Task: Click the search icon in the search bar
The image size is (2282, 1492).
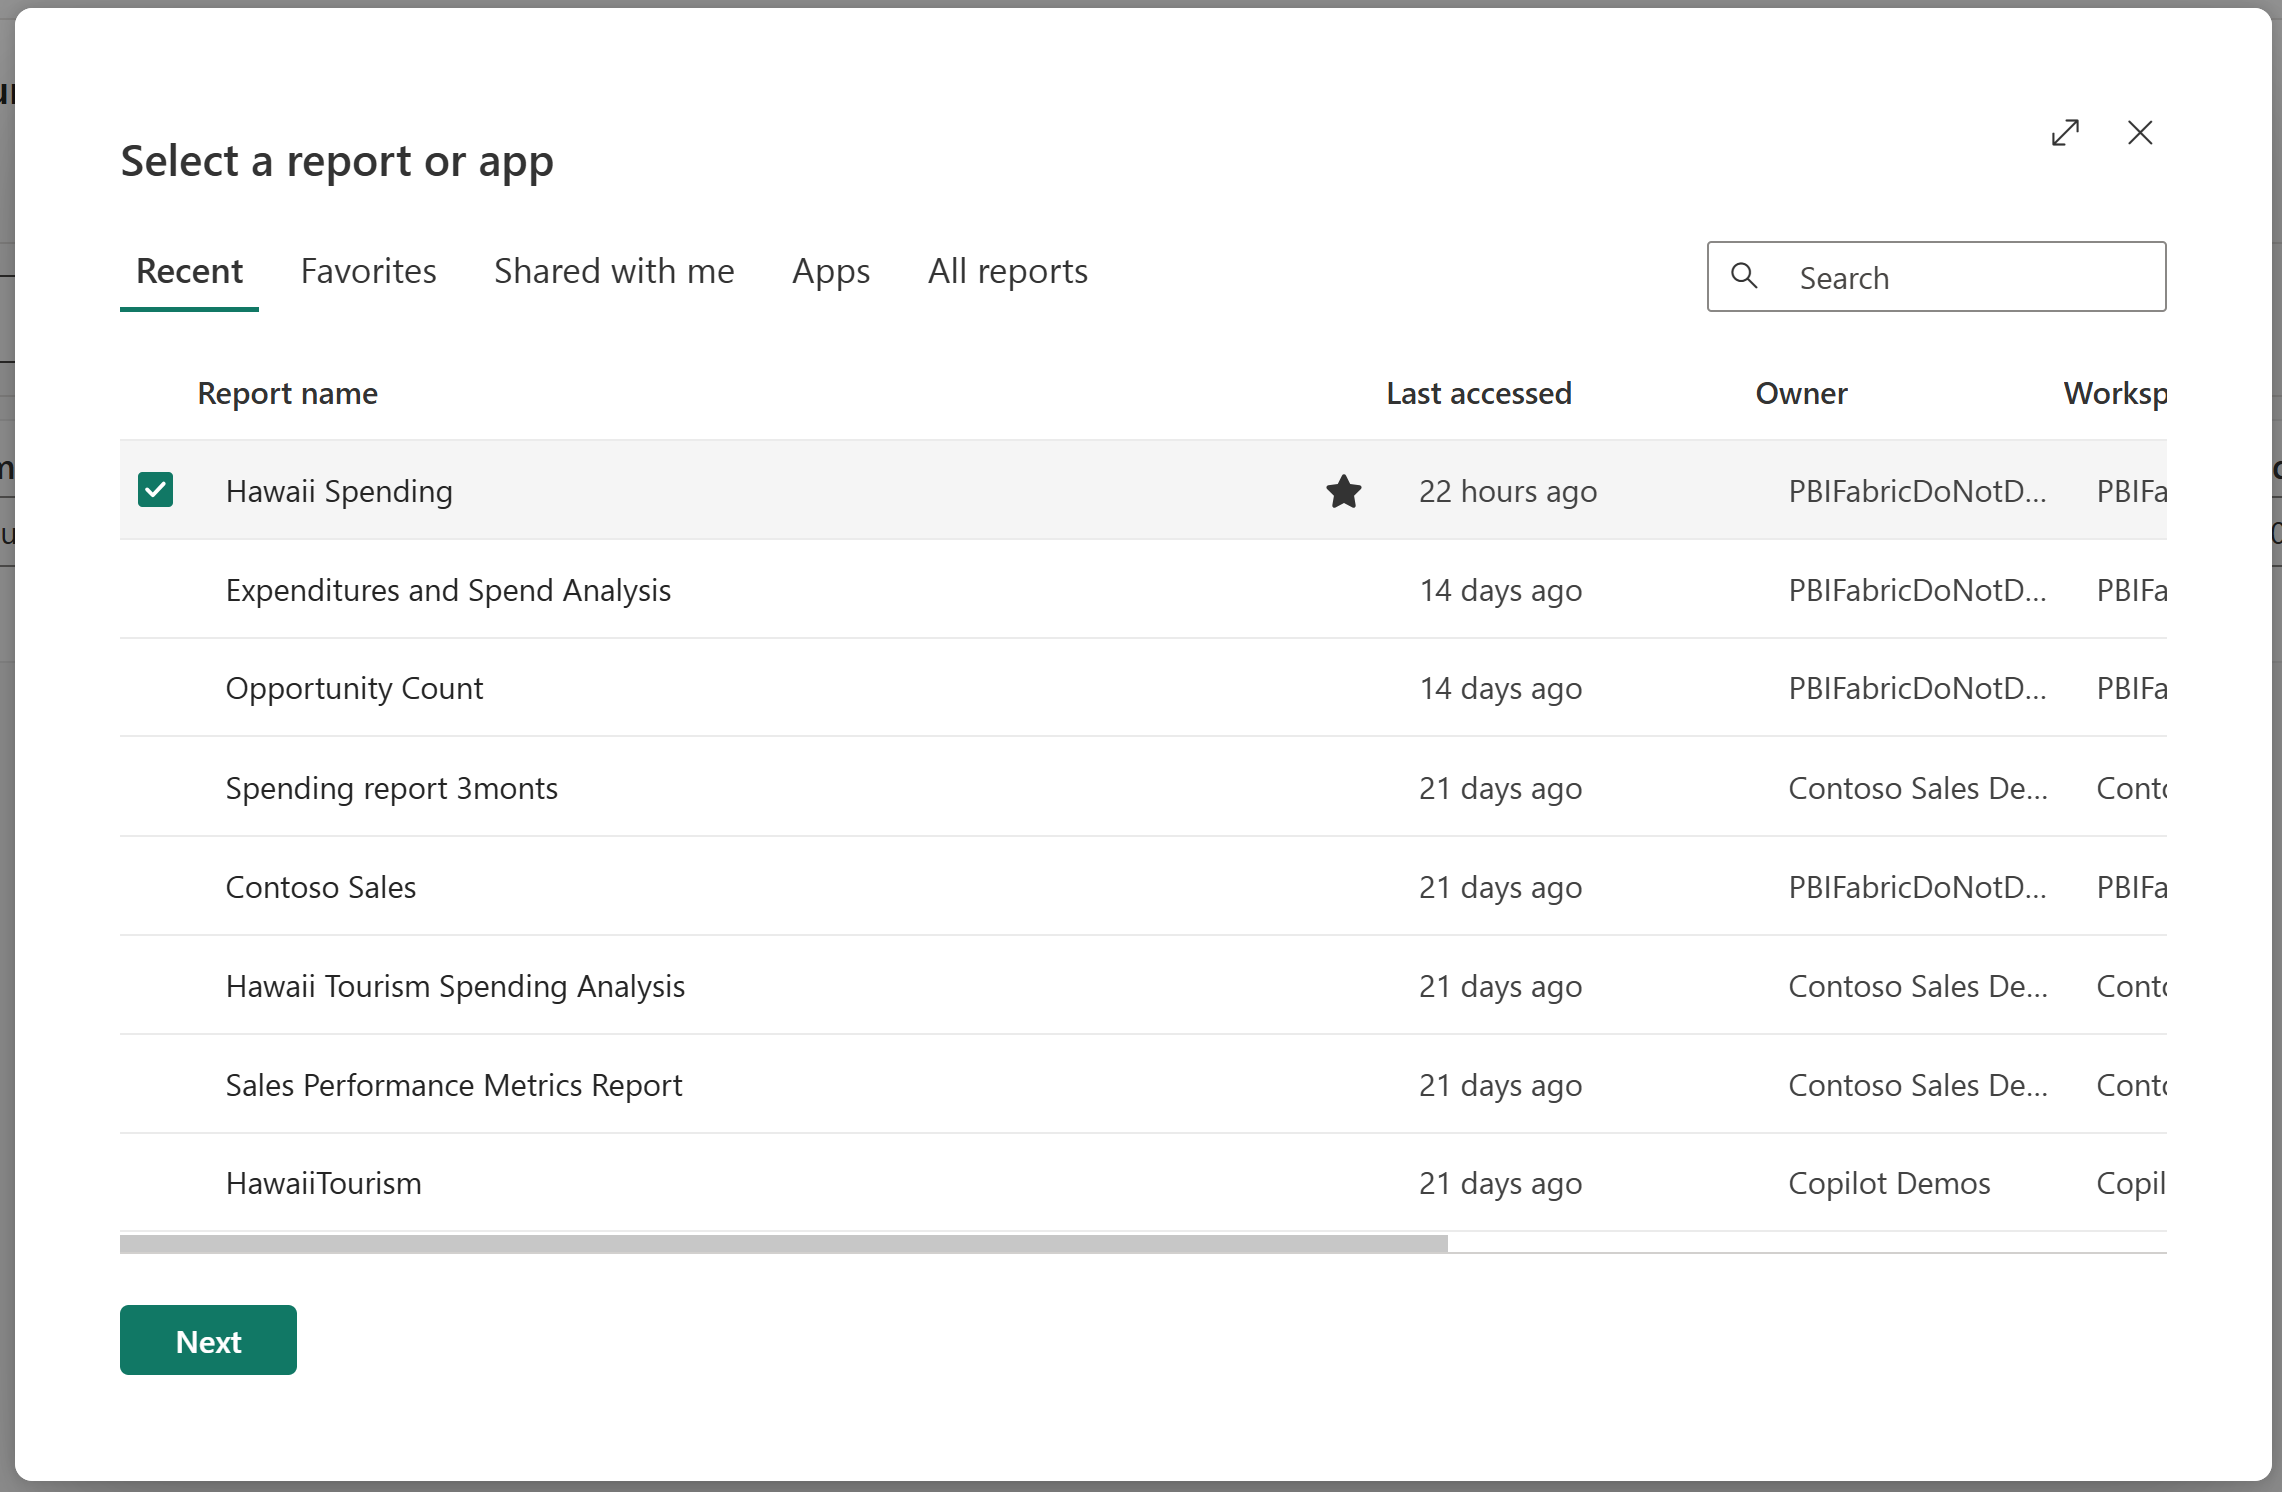Action: [1744, 276]
